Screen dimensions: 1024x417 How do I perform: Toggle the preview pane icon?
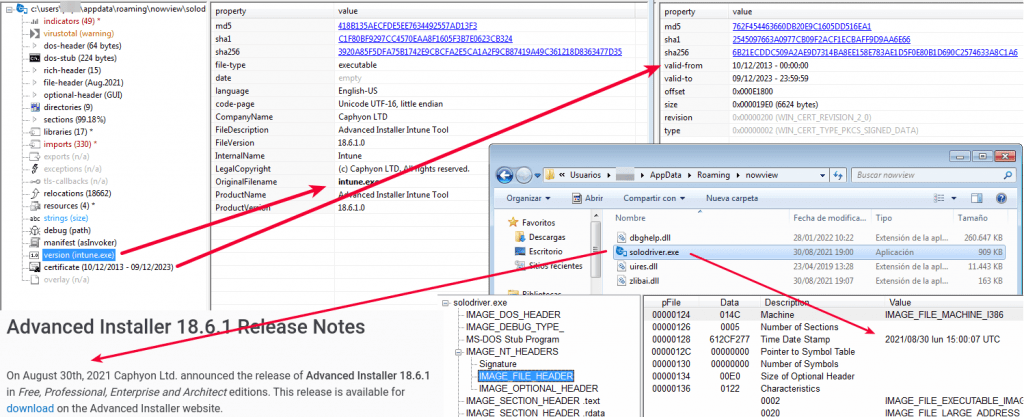click(x=976, y=198)
